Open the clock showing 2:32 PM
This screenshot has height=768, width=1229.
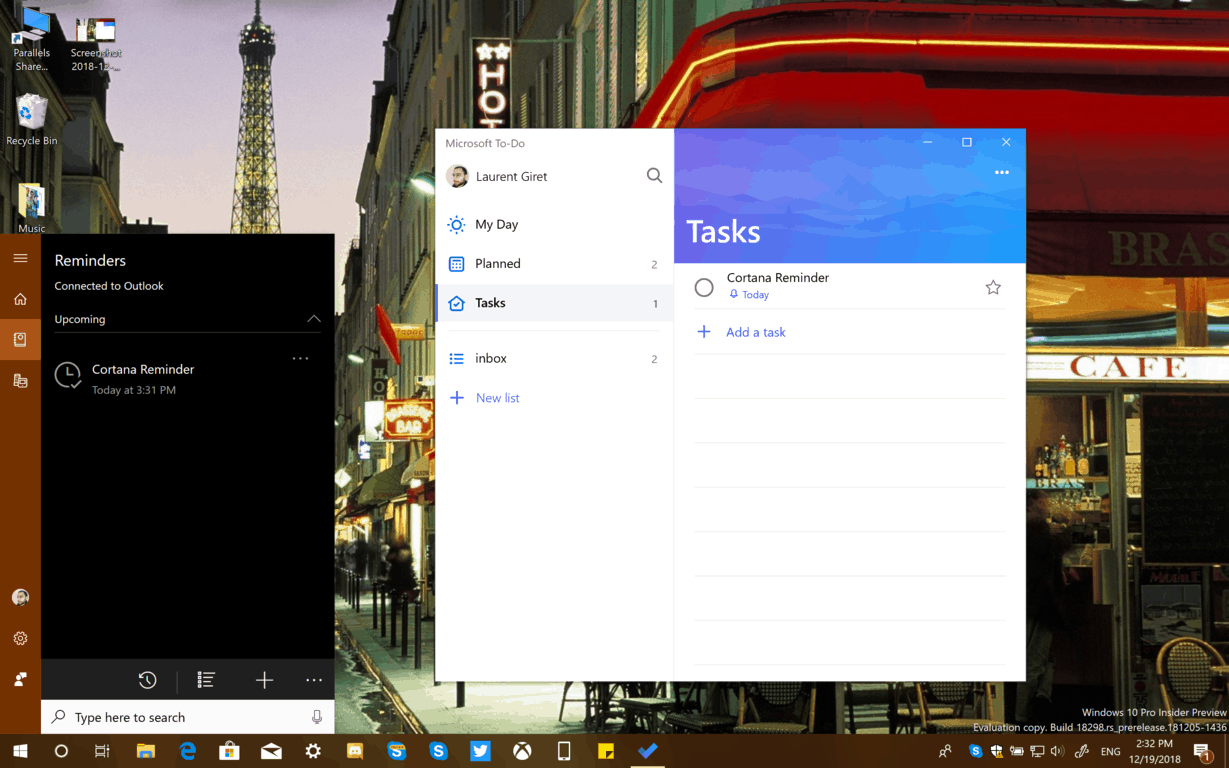pos(1154,751)
